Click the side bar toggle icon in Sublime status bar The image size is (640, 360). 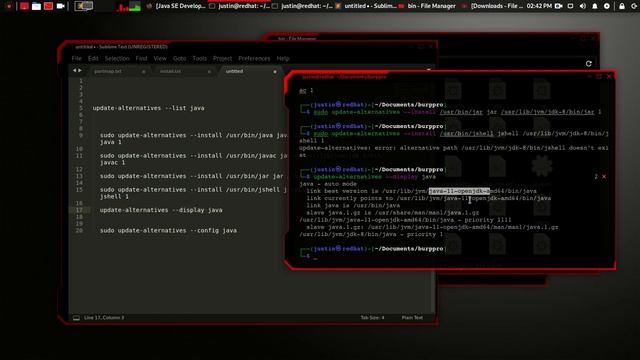point(76,318)
